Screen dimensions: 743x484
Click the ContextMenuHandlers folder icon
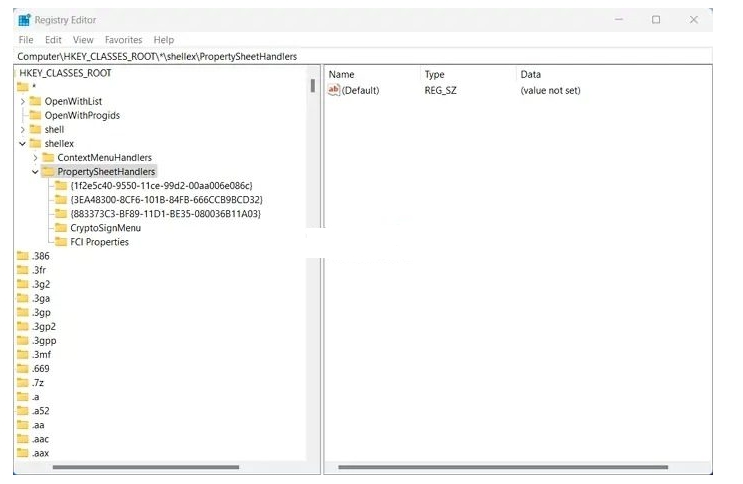pos(48,157)
